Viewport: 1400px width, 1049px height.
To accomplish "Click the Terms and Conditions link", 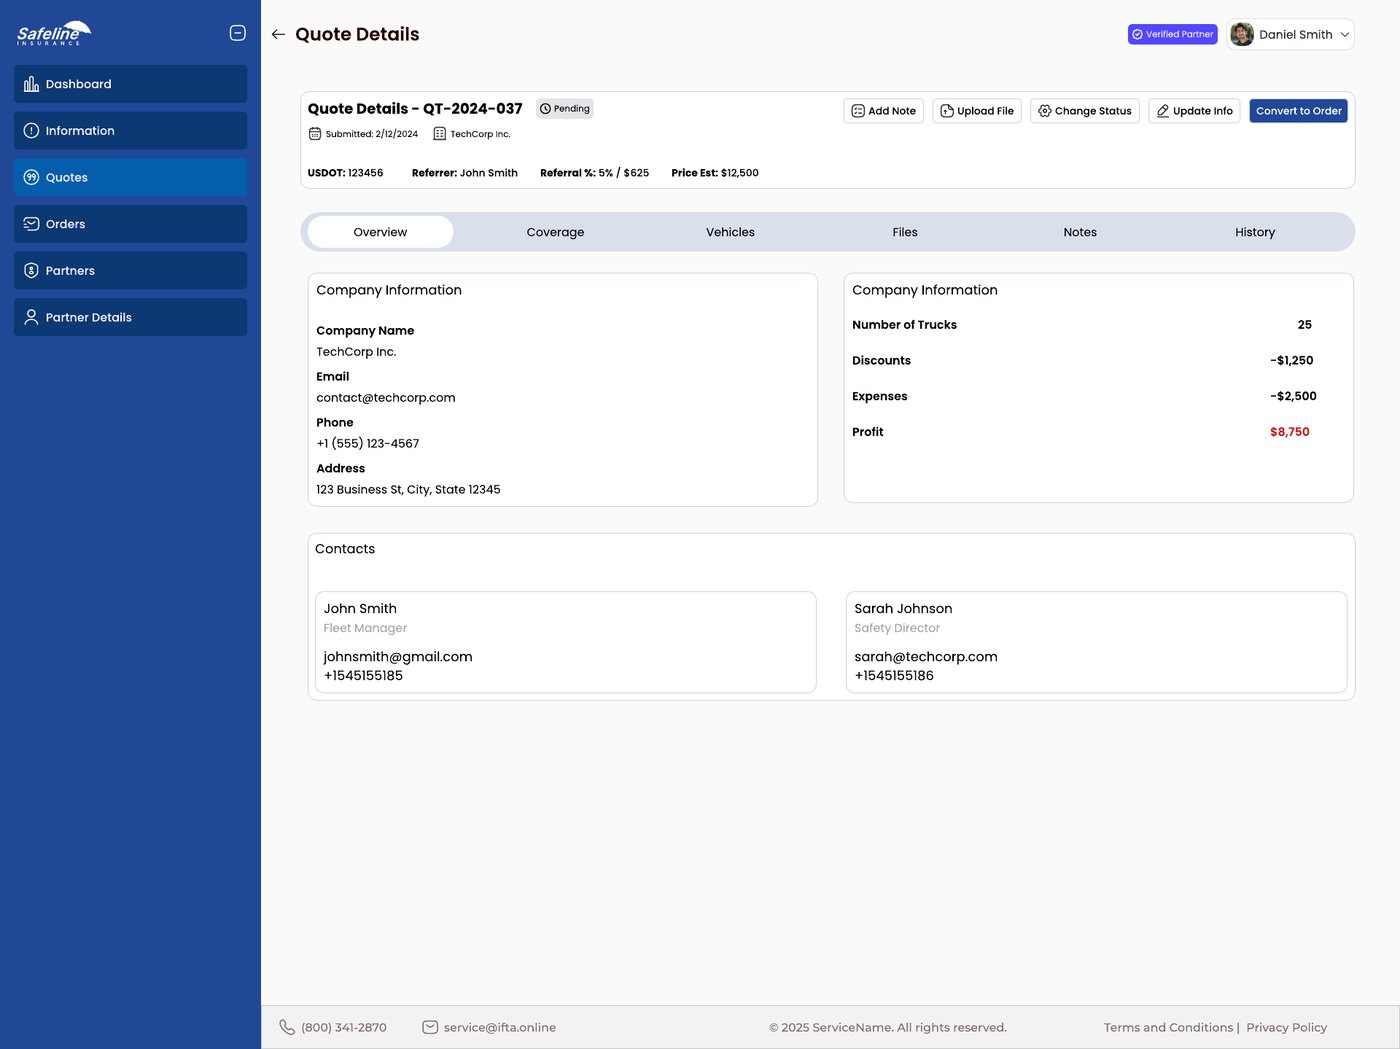I will click(x=1168, y=1027).
